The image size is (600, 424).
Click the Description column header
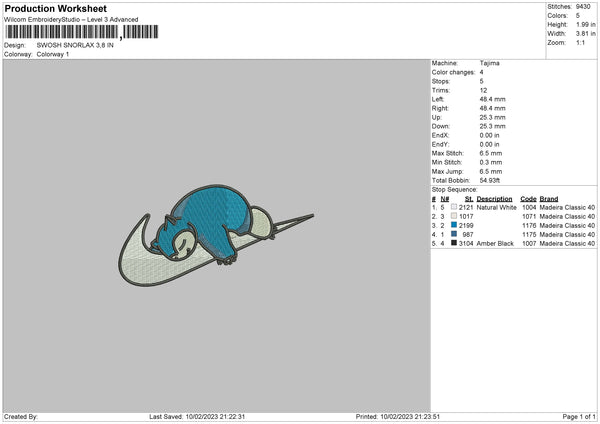(494, 199)
